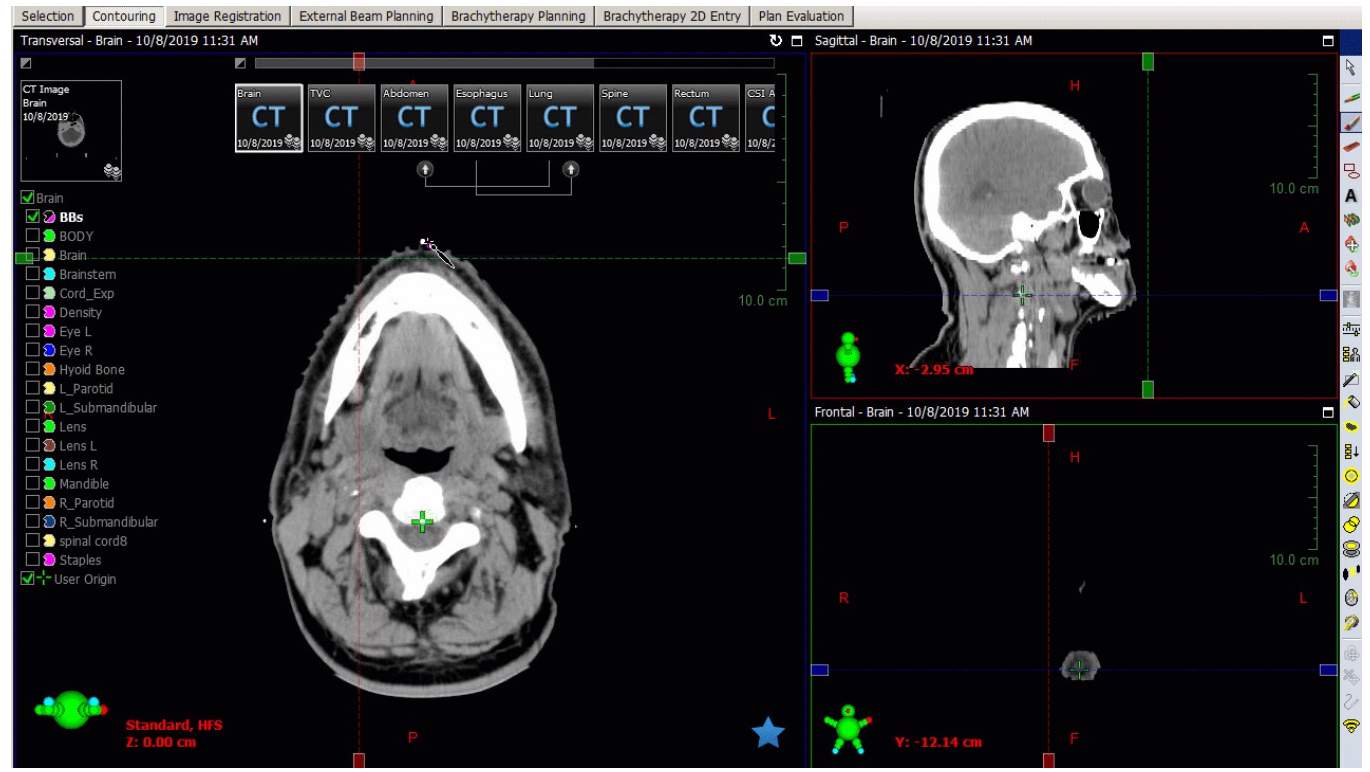
Task: Click the rectangle and ellipse shape tool
Action: point(1352,171)
